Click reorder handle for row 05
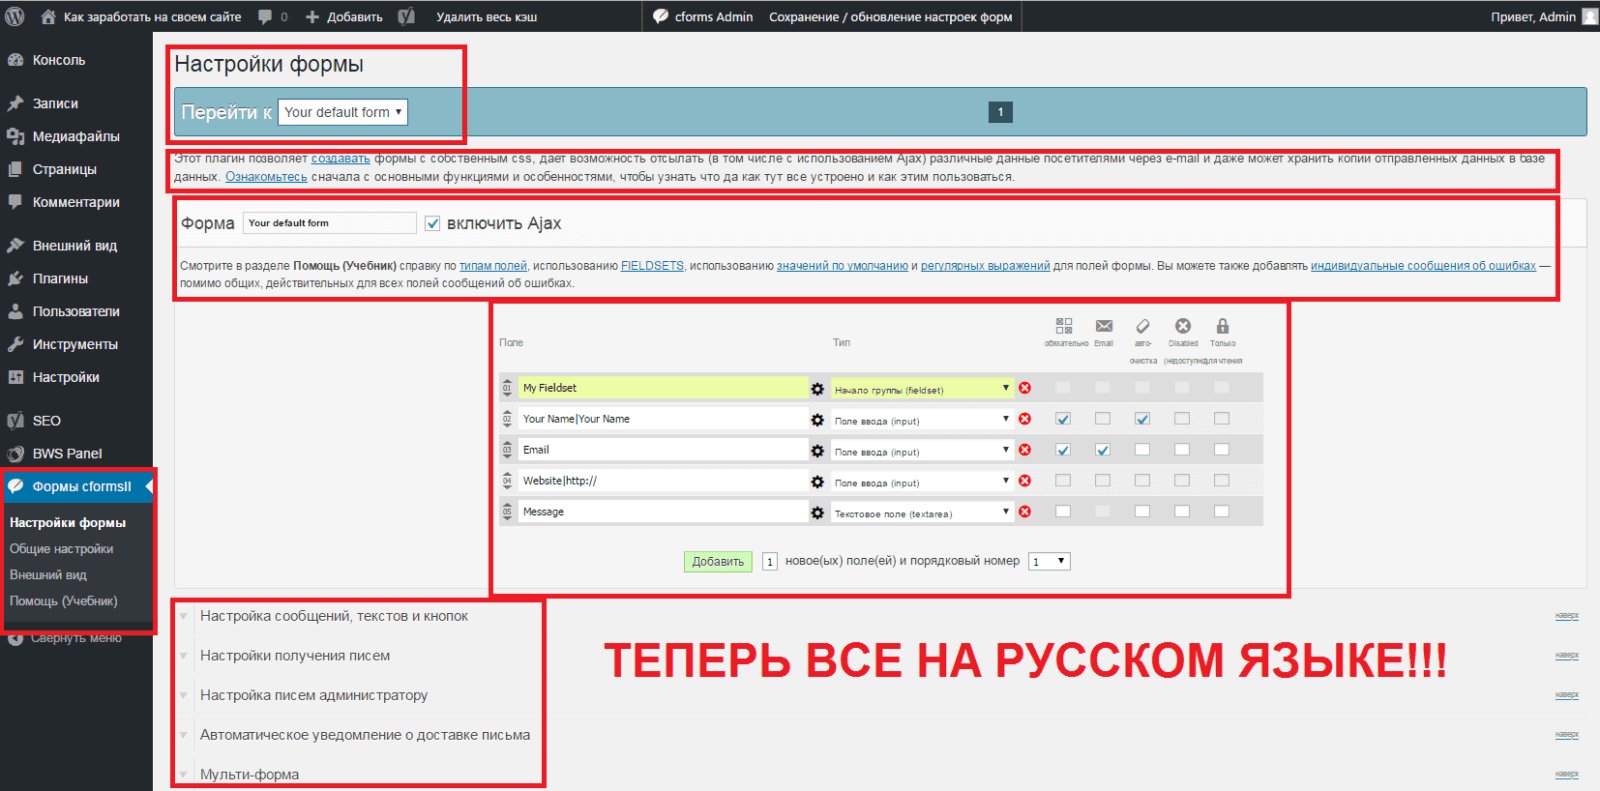Image resolution: width=1600 pixels, height=791 pixels. (x=507, y=512)
